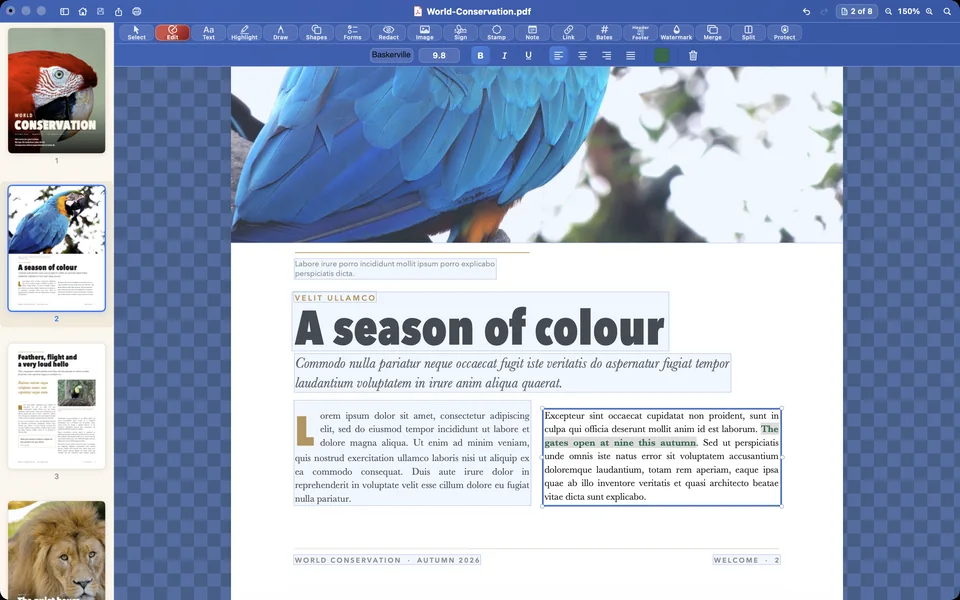Click the 'A season of colour' heading
Image resolution: width=960 pixels, height=600 pixels.
[x=480, y=328]
